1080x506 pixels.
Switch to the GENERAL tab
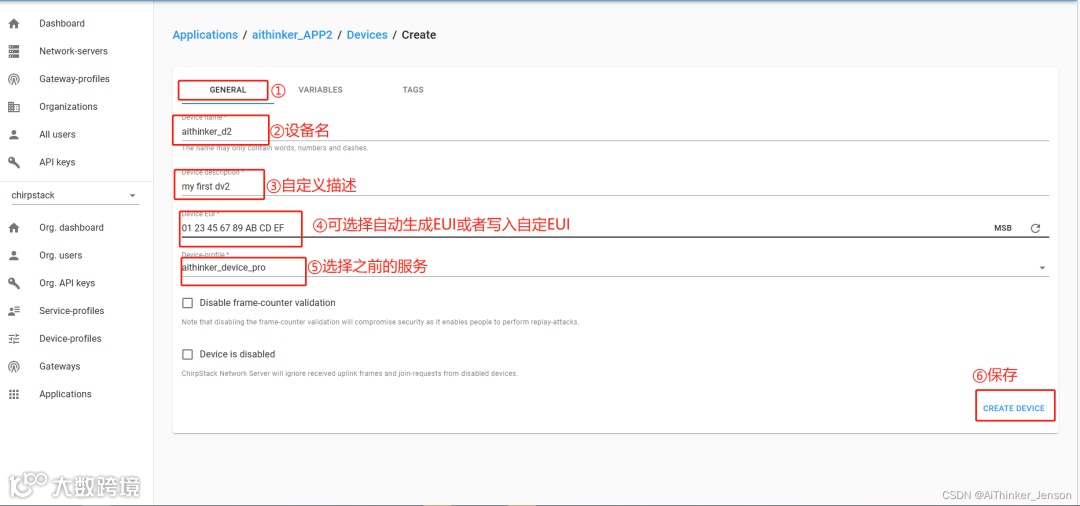tap(228, 90)
